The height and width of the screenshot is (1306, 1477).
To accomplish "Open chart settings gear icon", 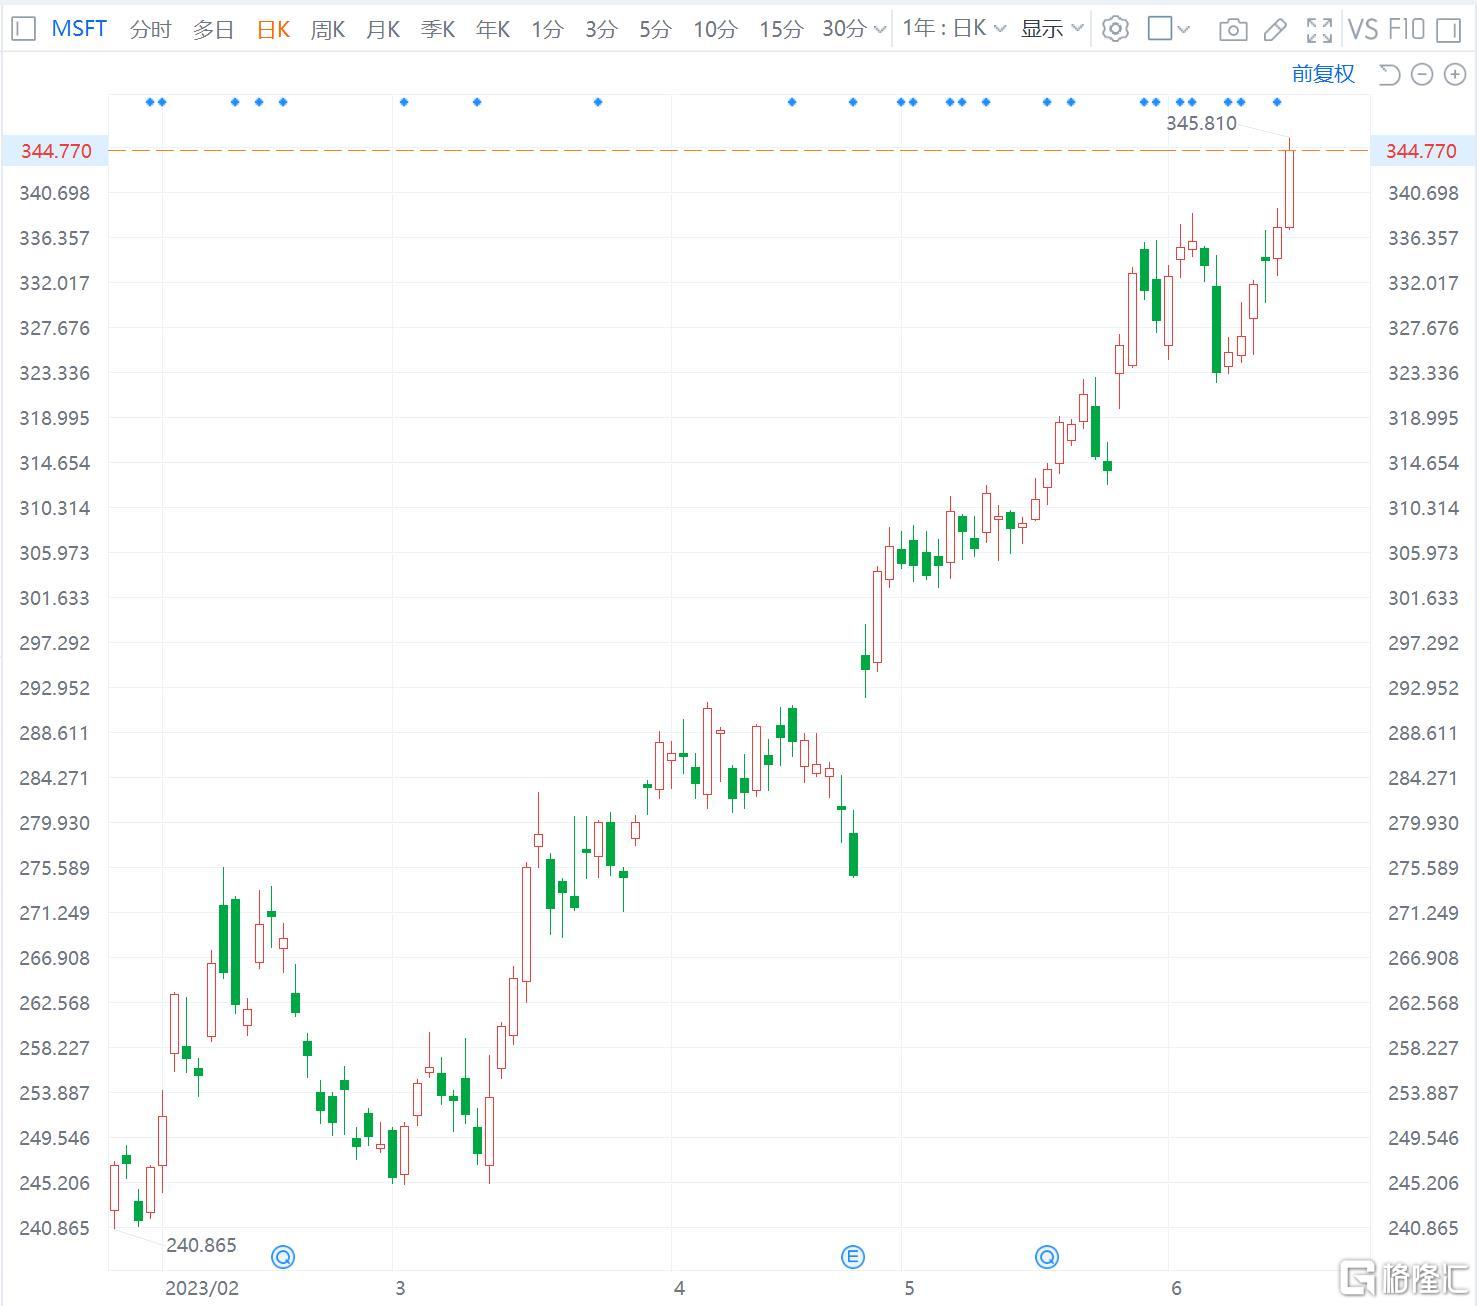I will point(1115,29).
